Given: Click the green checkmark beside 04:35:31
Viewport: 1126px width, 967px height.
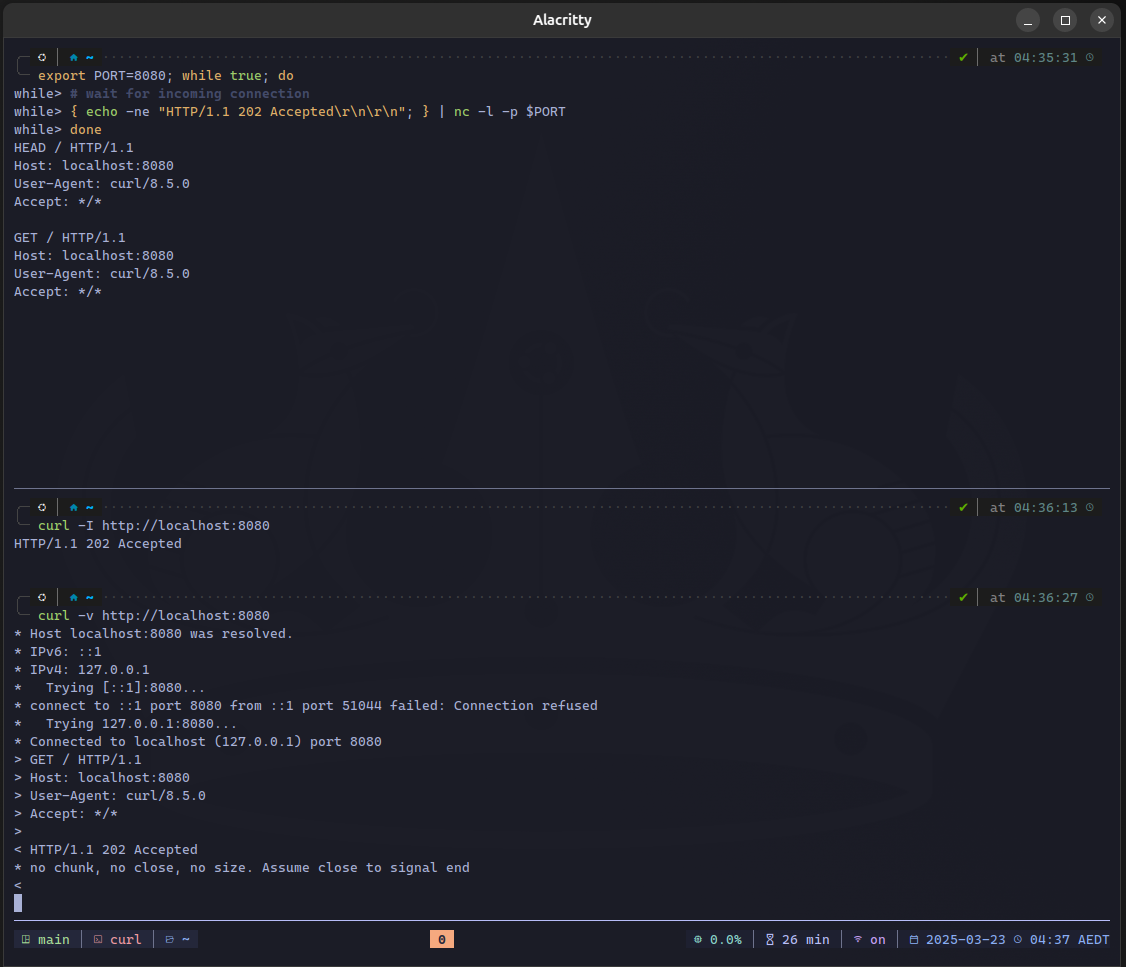Looking at the screenshot, I should (963, 57).
